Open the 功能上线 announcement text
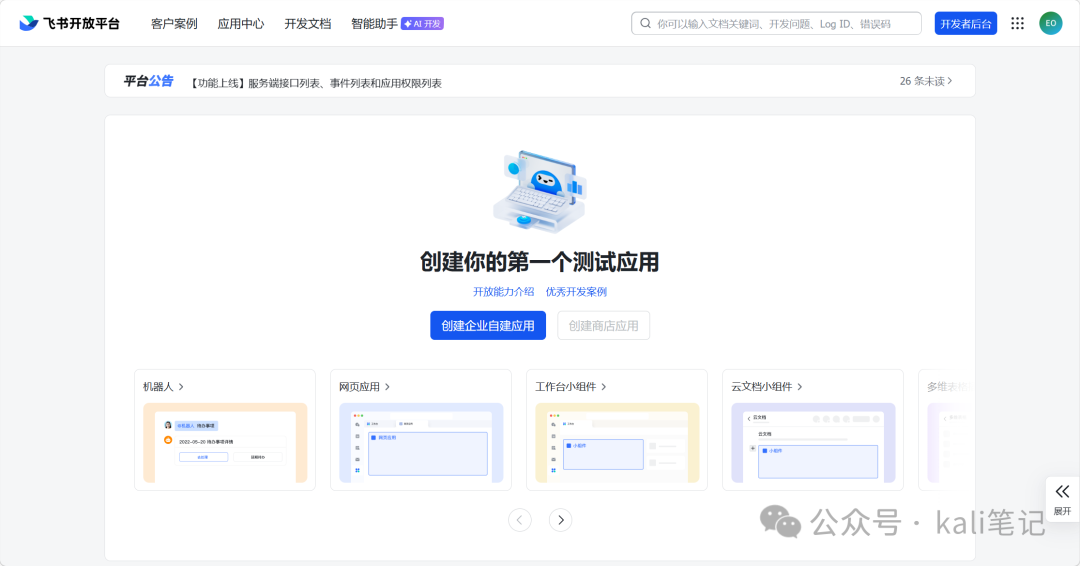Image resolution: width=1080 pixels, height=566 pixels. point(315,83)
